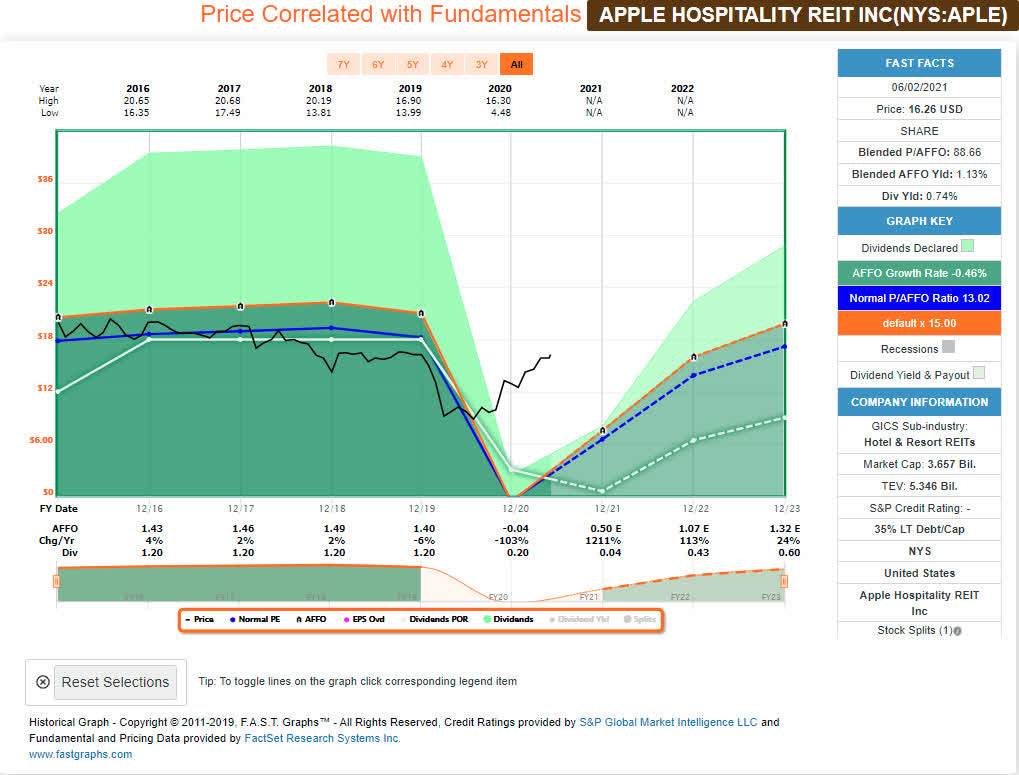Click the 2020 dividend value 0.20
This screenshot has width=1019, height=775.
(518, 553)
